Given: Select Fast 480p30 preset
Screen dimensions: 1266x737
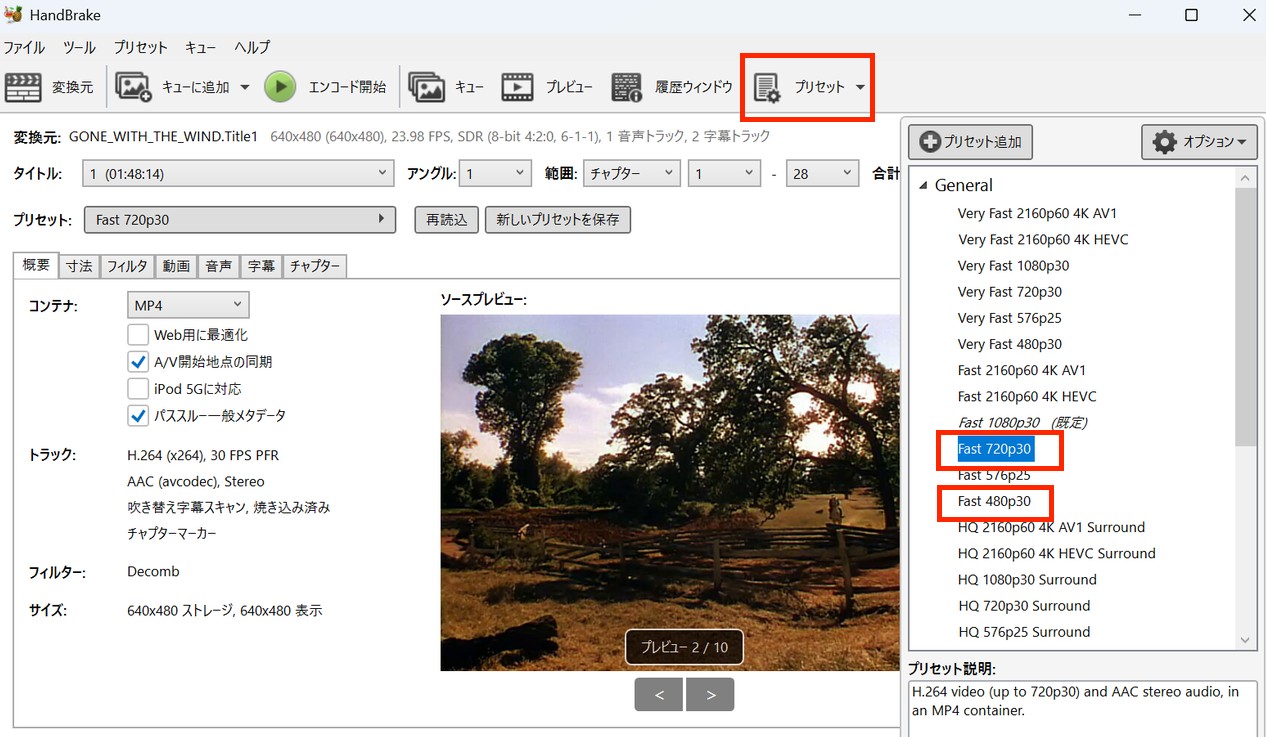Looking at the screenshot, I should coord(994,501).
